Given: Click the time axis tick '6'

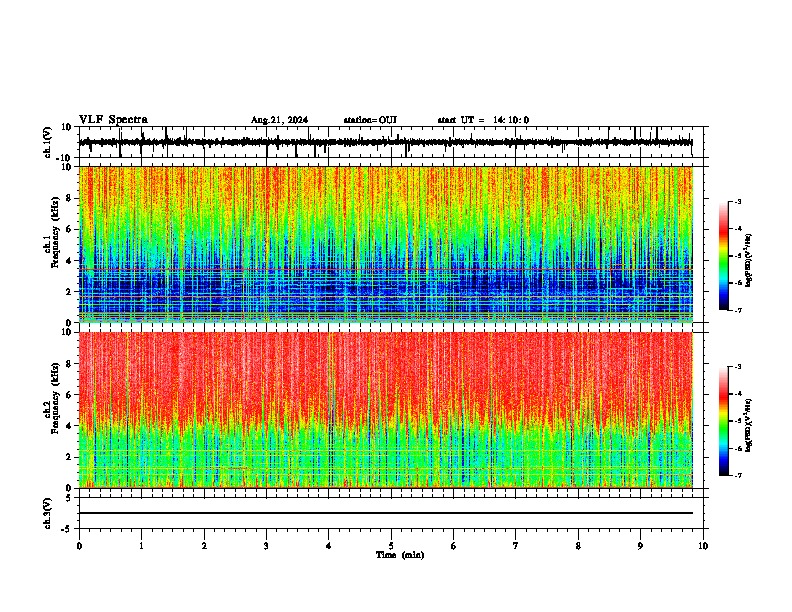Looking at the screenshot, I should click(453, 546).
